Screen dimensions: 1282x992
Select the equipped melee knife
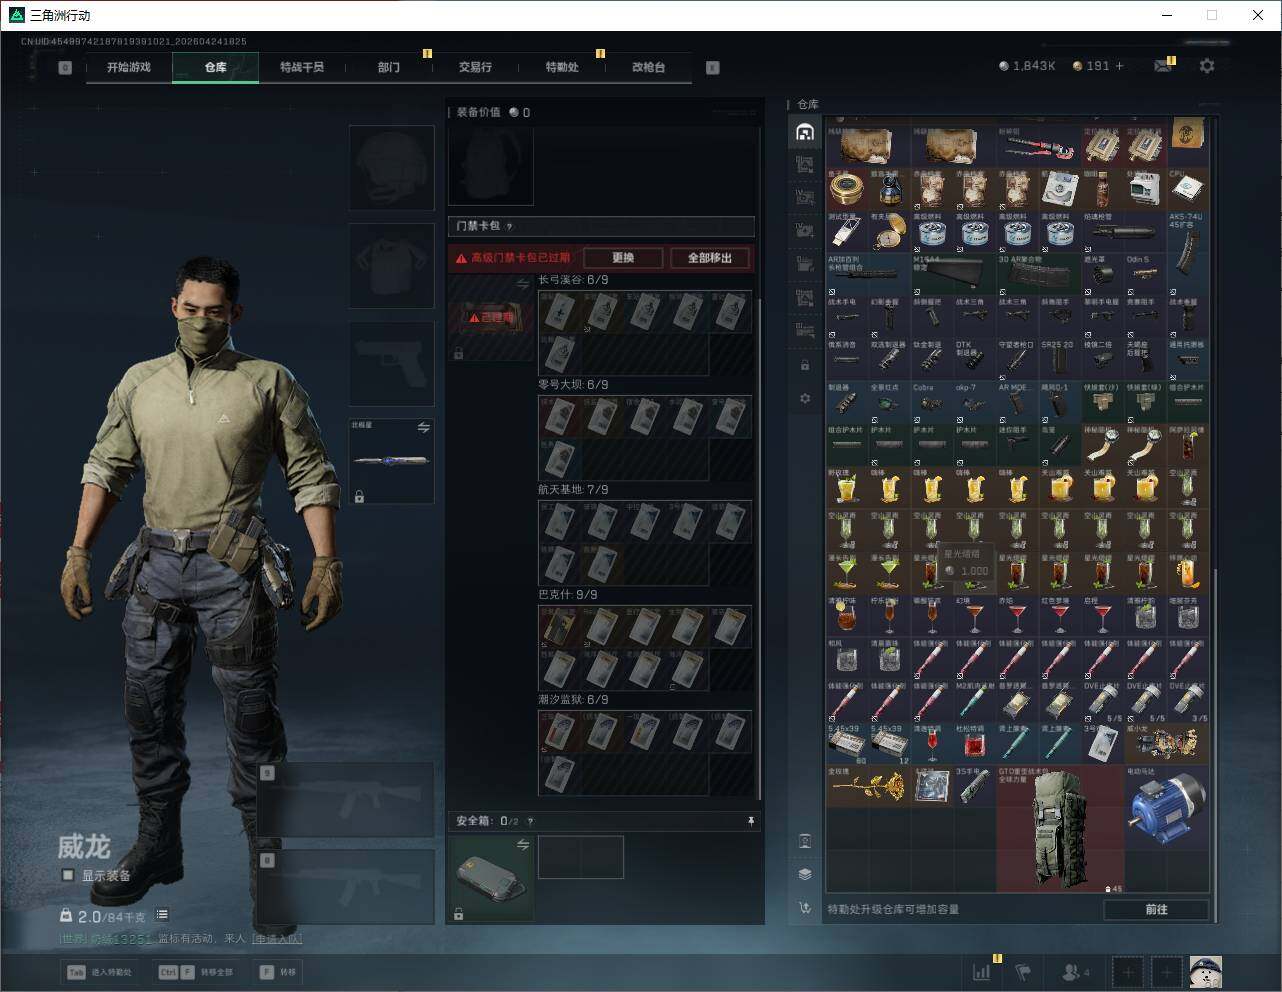pos(391,461)
